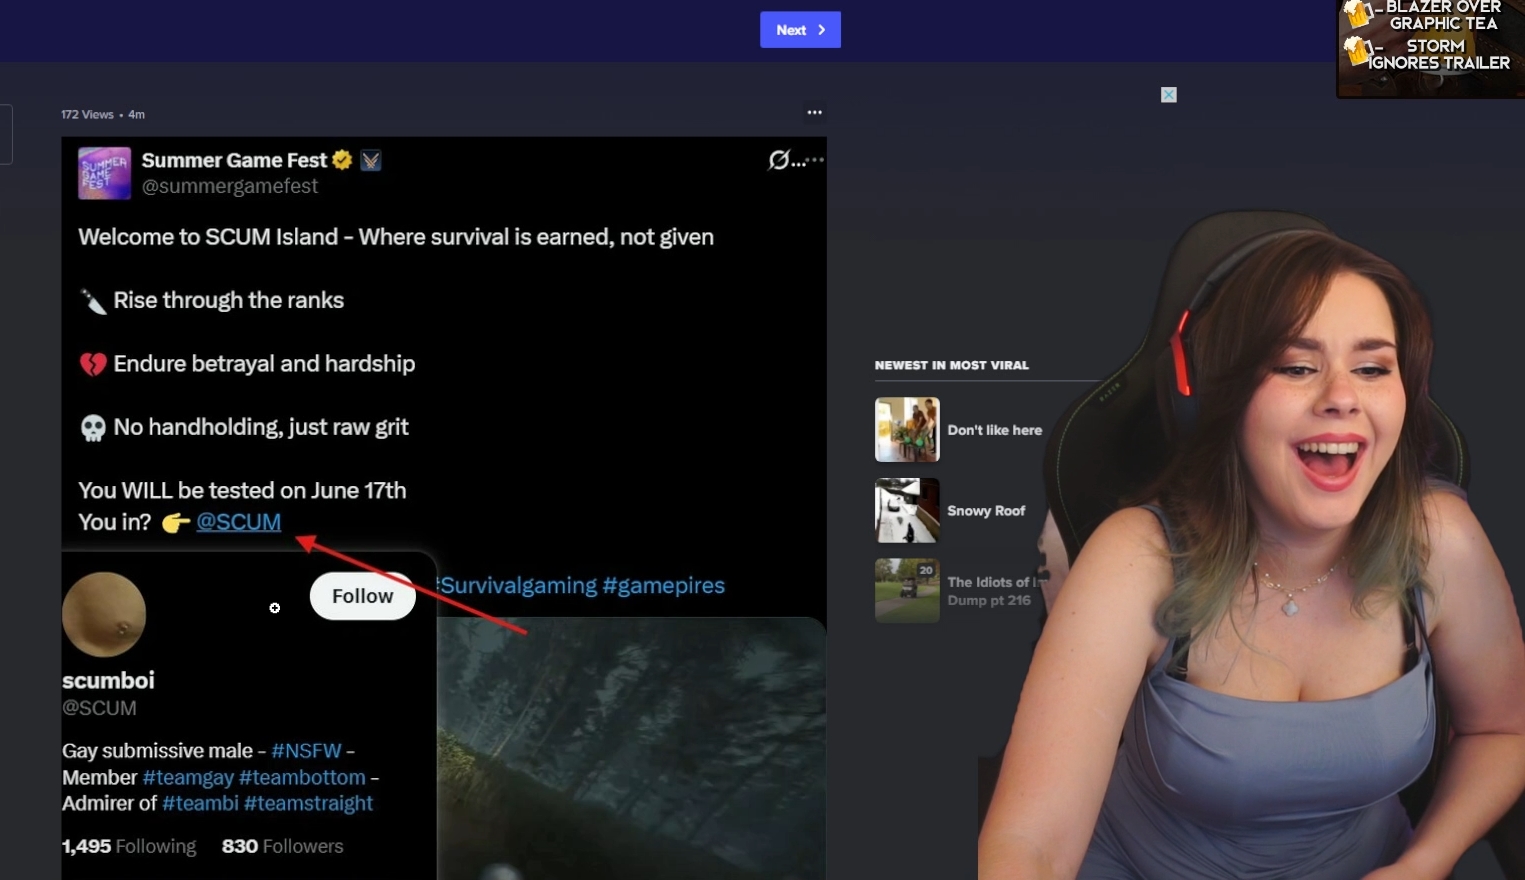Click the Newest in Most Viral heading
1525x880 pixels.
tap(951, 366)
